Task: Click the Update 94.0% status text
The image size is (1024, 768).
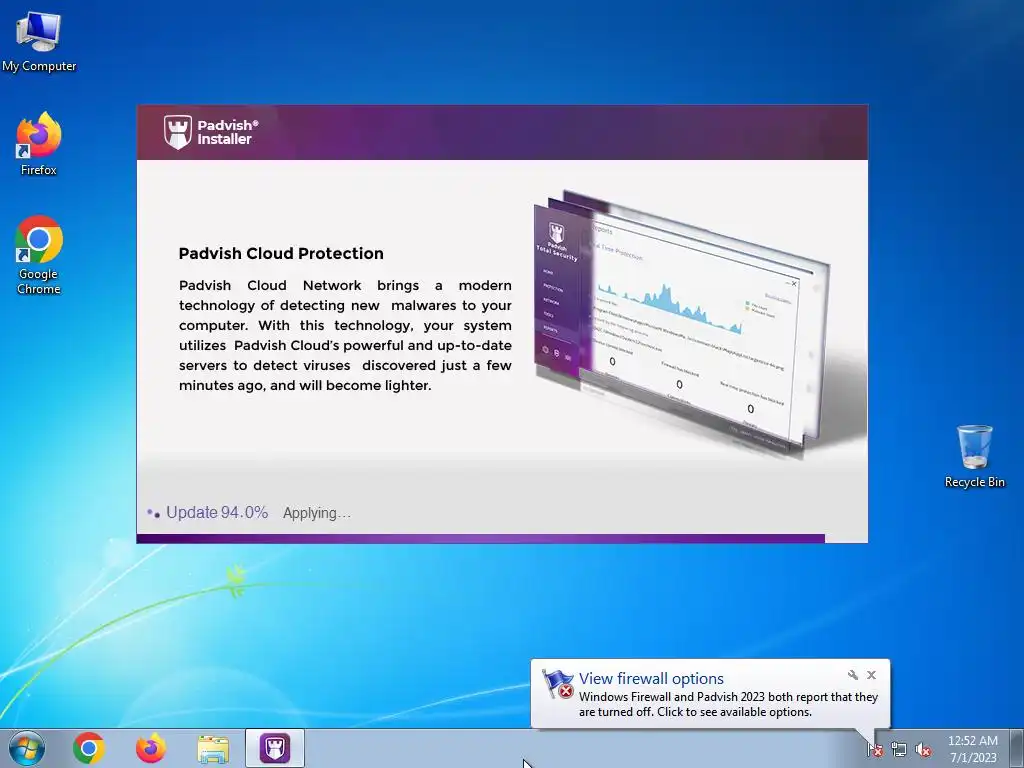Action: (217, 513)
